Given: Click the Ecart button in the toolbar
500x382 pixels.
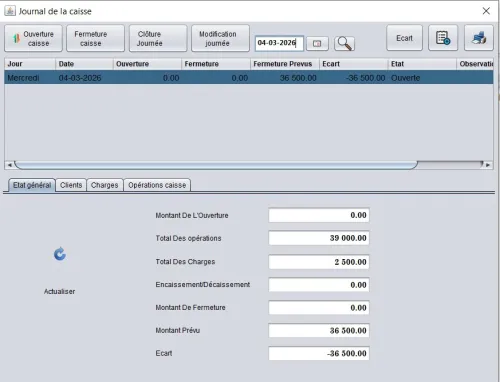Looking at the screenshot, I should [x=404, y=38].
